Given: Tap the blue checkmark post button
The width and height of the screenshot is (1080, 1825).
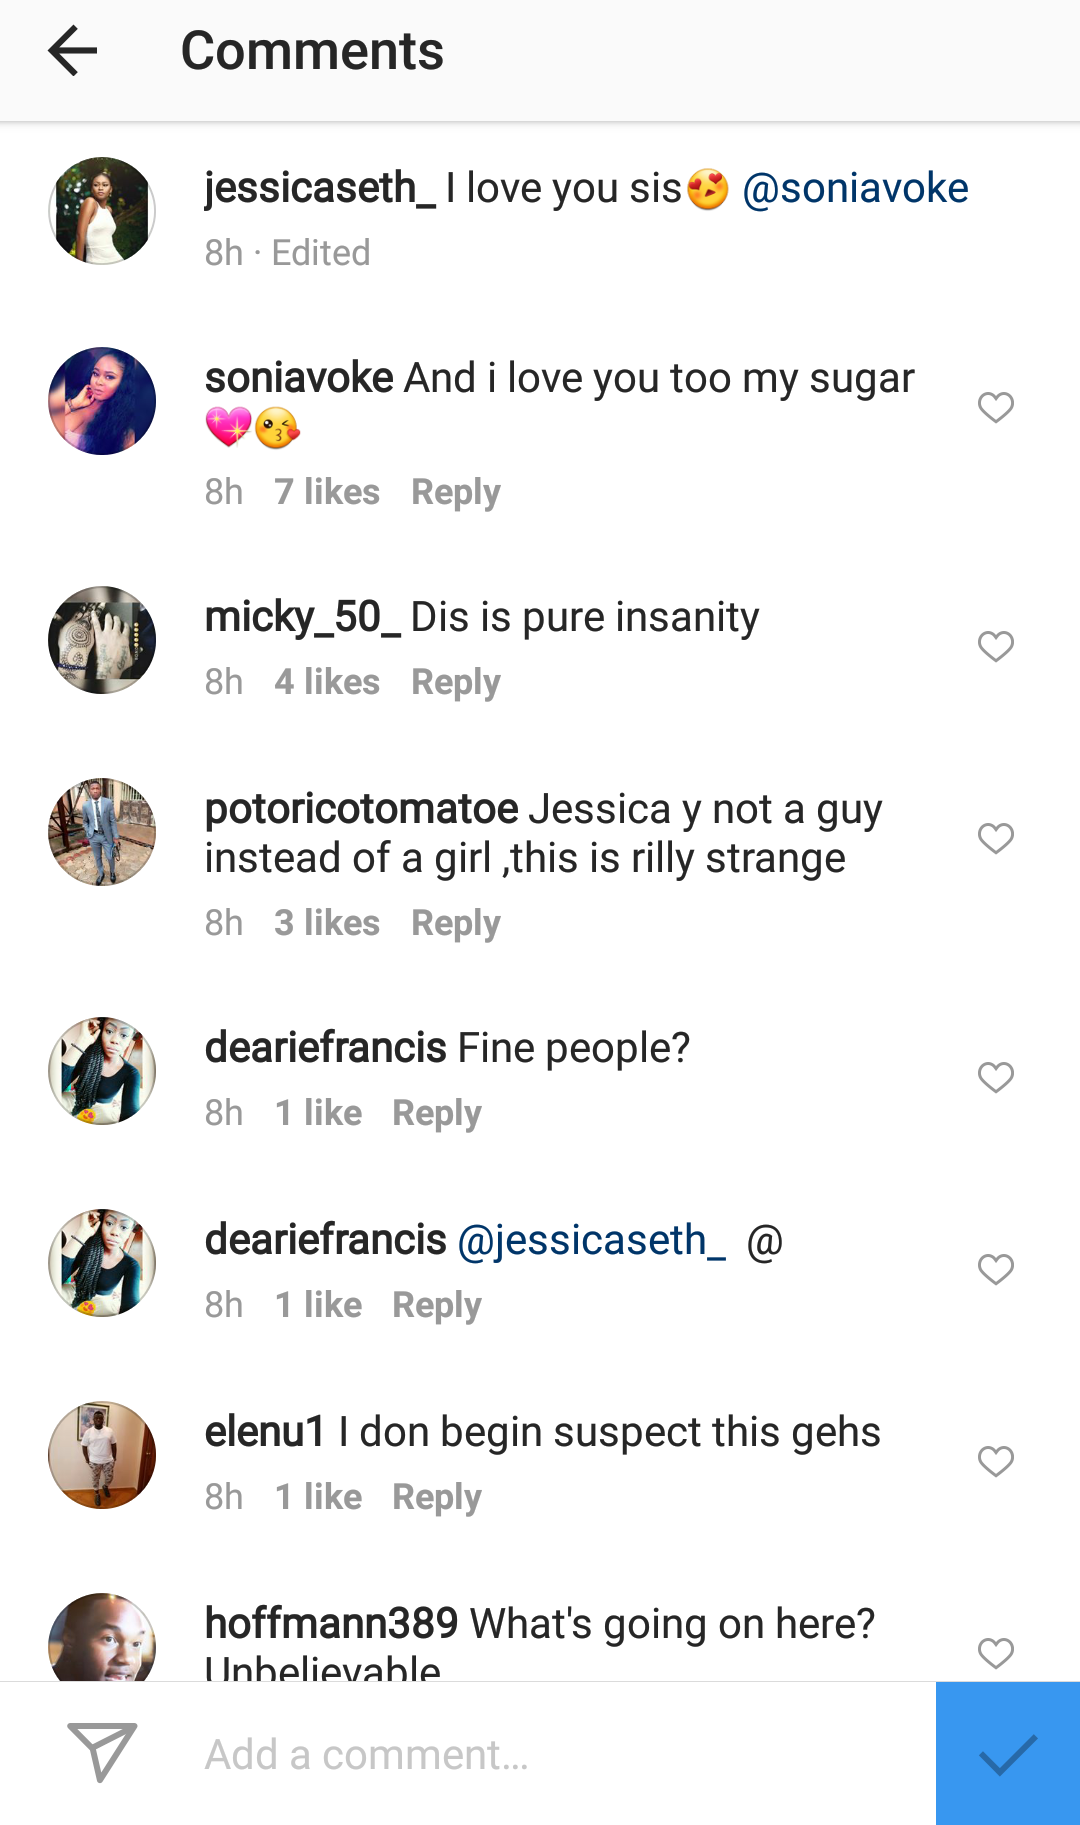Looking at the screenshot, I should coord(1008,1753).
